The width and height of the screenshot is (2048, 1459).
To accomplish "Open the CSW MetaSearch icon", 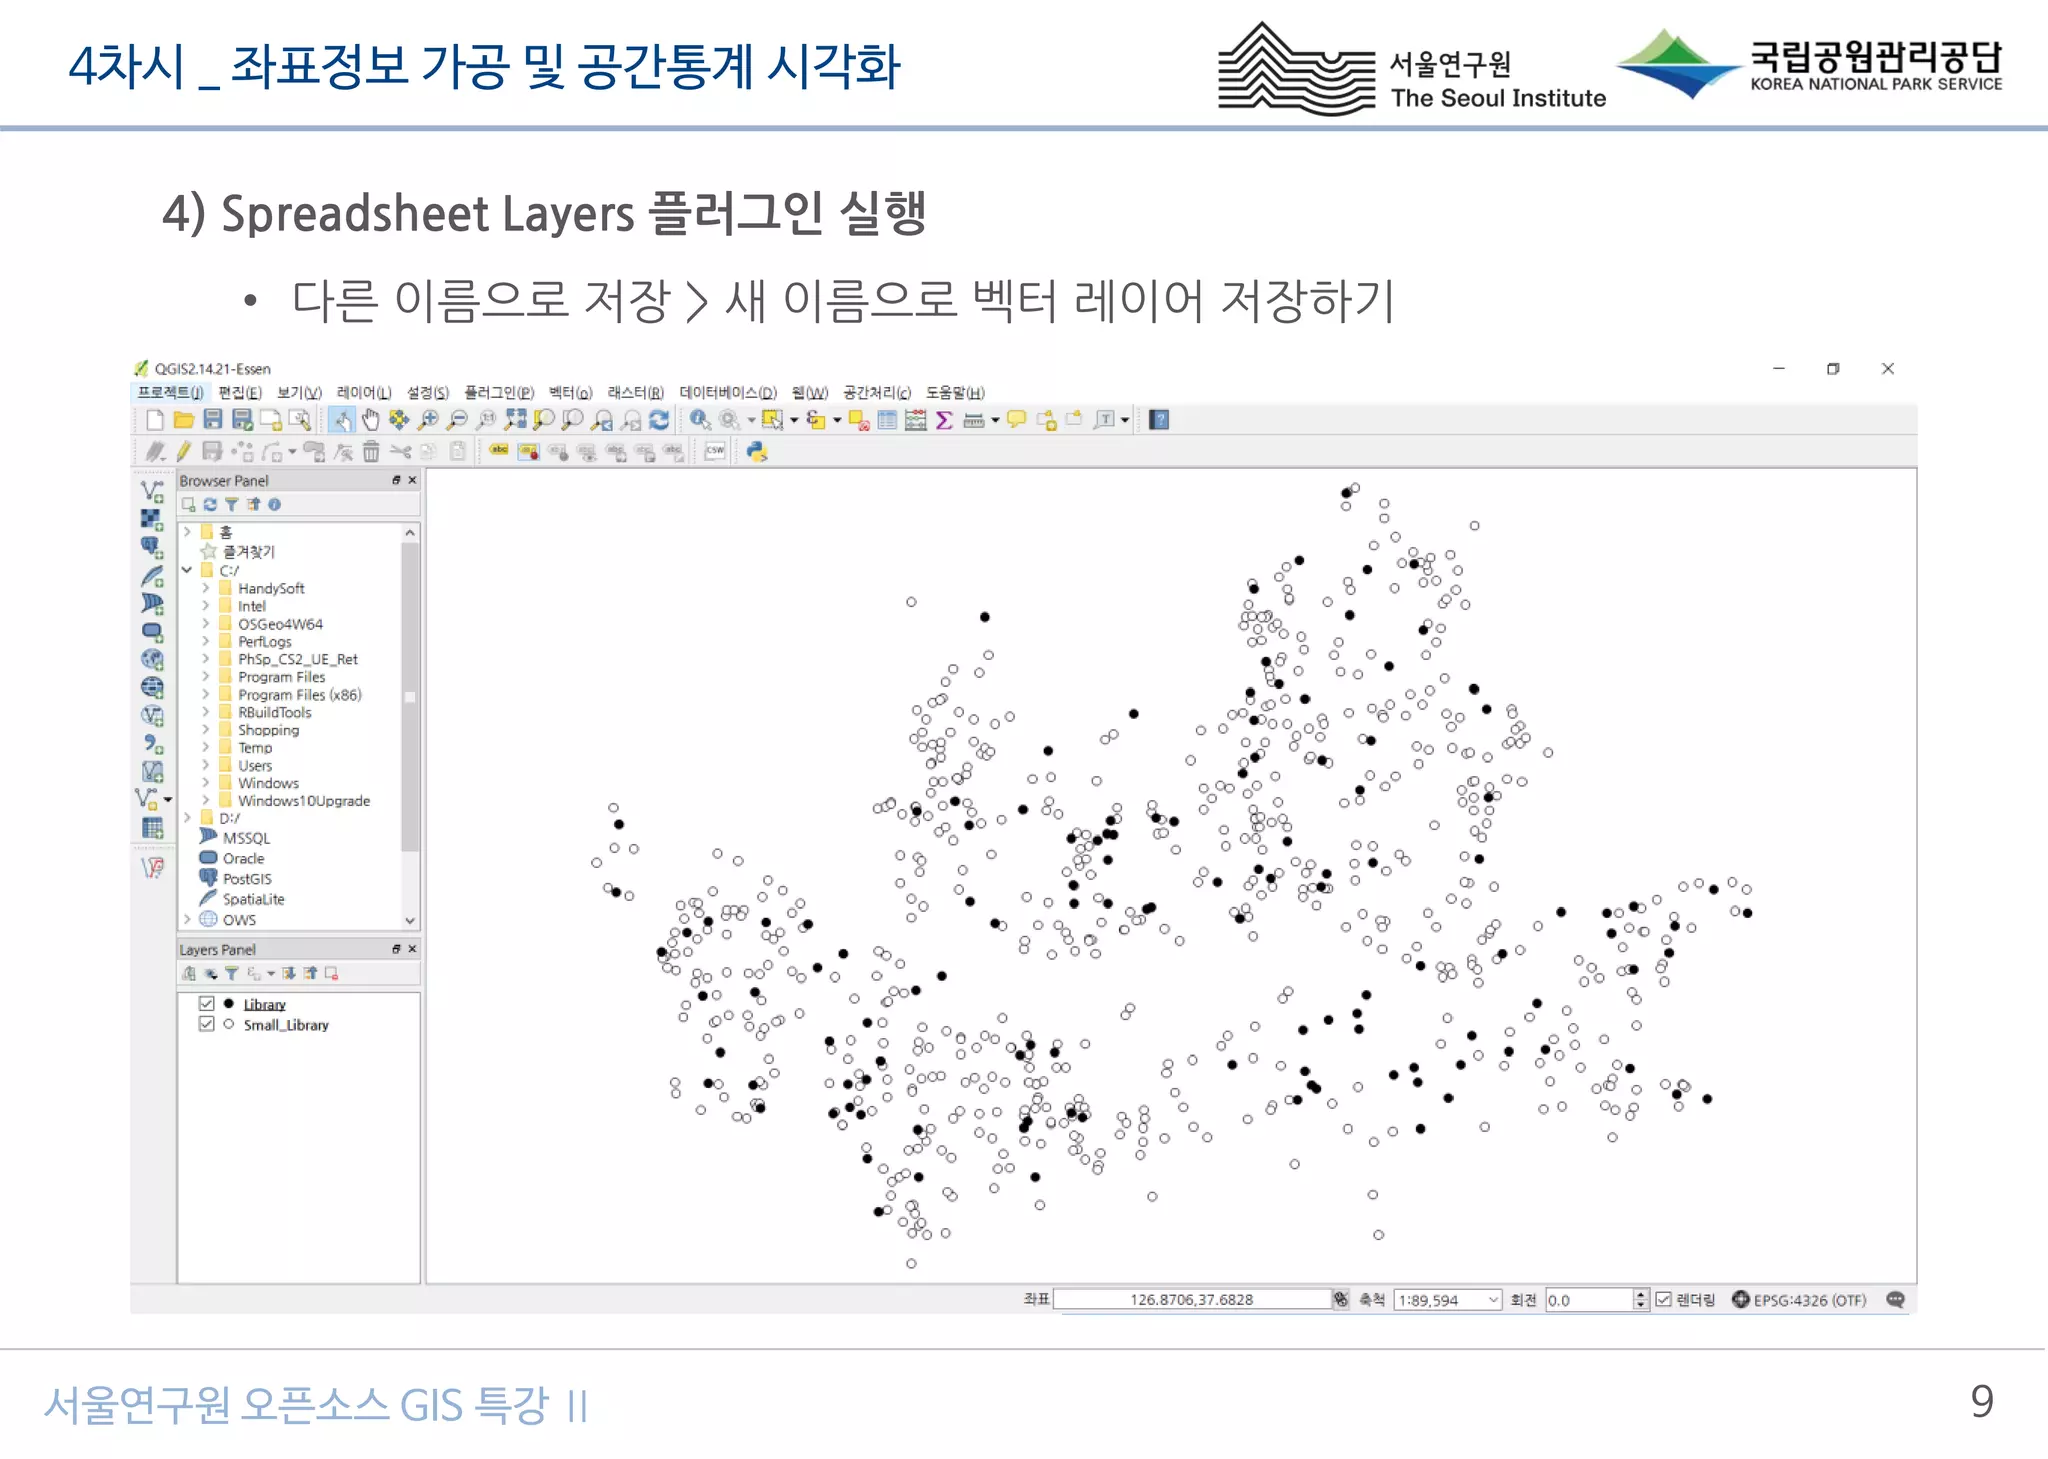I will pos(715,451).
